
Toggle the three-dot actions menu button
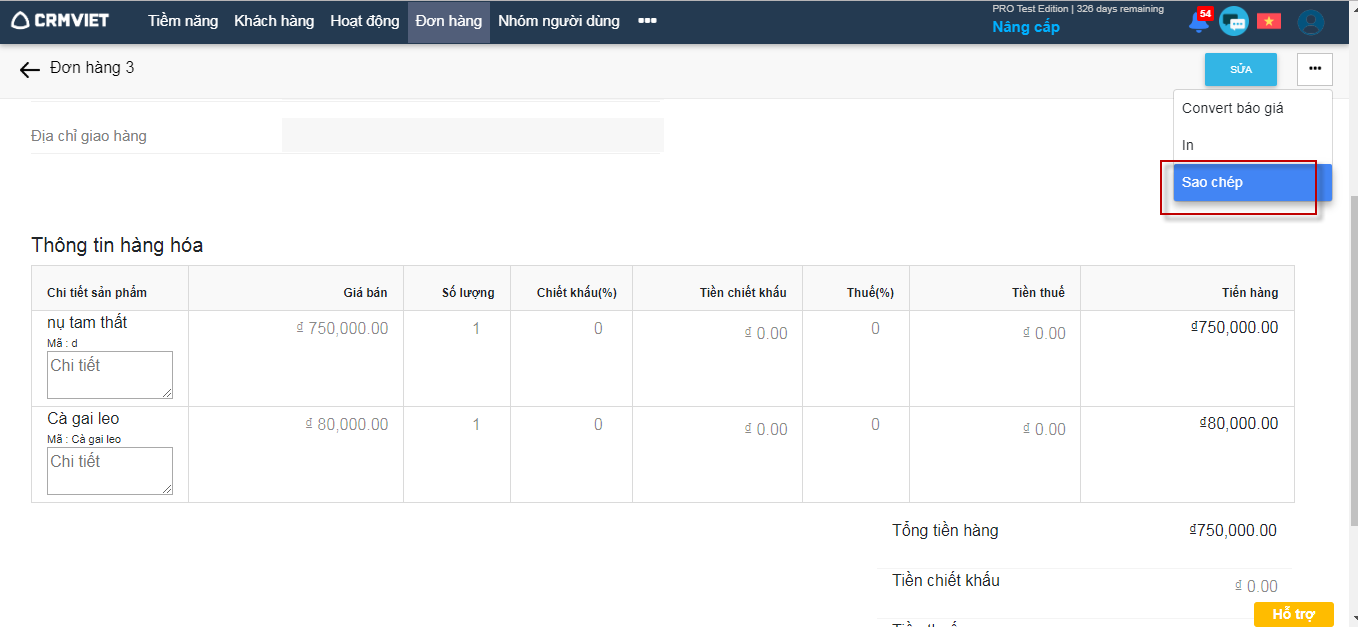(x=1314, y=69)
